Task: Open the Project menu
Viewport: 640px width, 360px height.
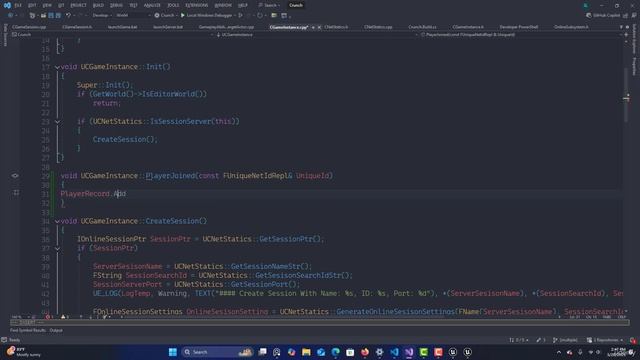Action: point(78,5)
